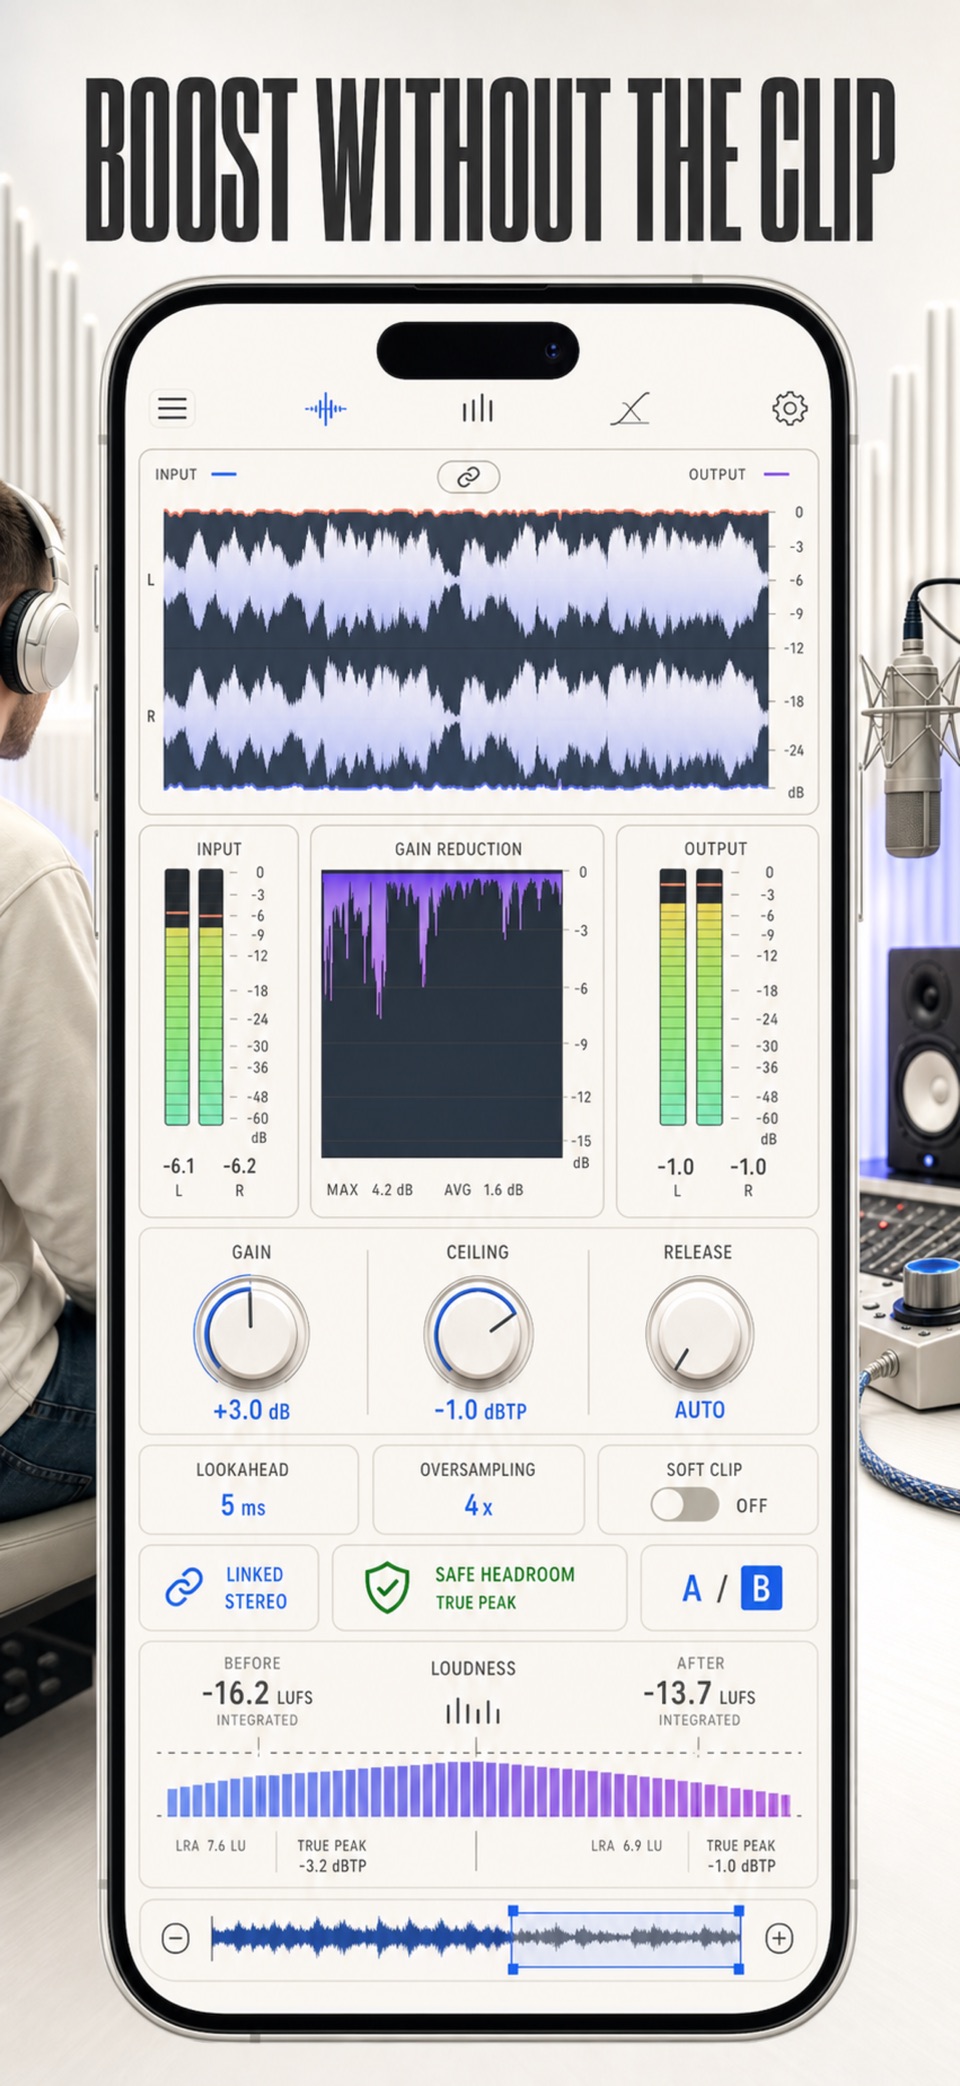Select the -6.1 L input level value

coord(179,1166)
